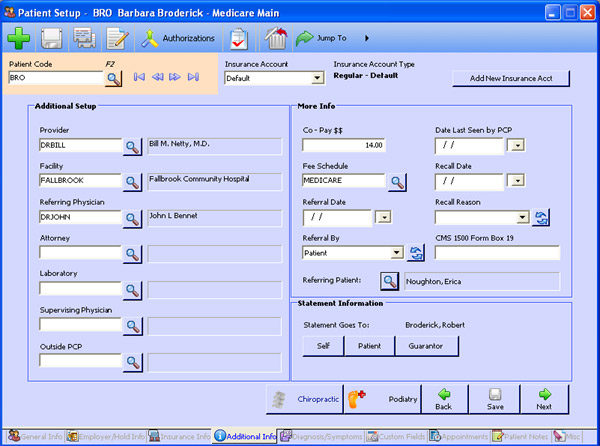
Task: Click the Provider lookup magnifier icon
Action: [132, 147]
